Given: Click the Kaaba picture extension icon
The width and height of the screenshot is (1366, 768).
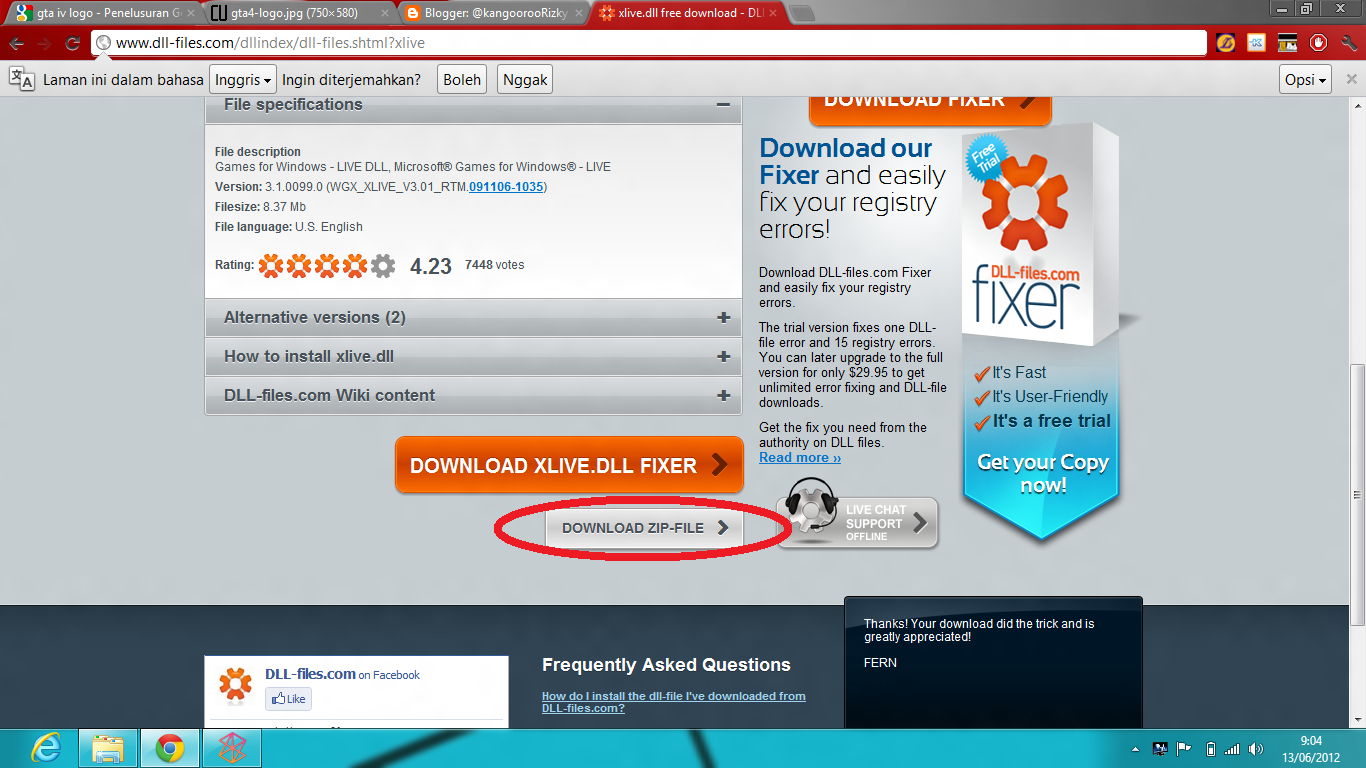Looking at the screenshot, I should coord(1287,43).
